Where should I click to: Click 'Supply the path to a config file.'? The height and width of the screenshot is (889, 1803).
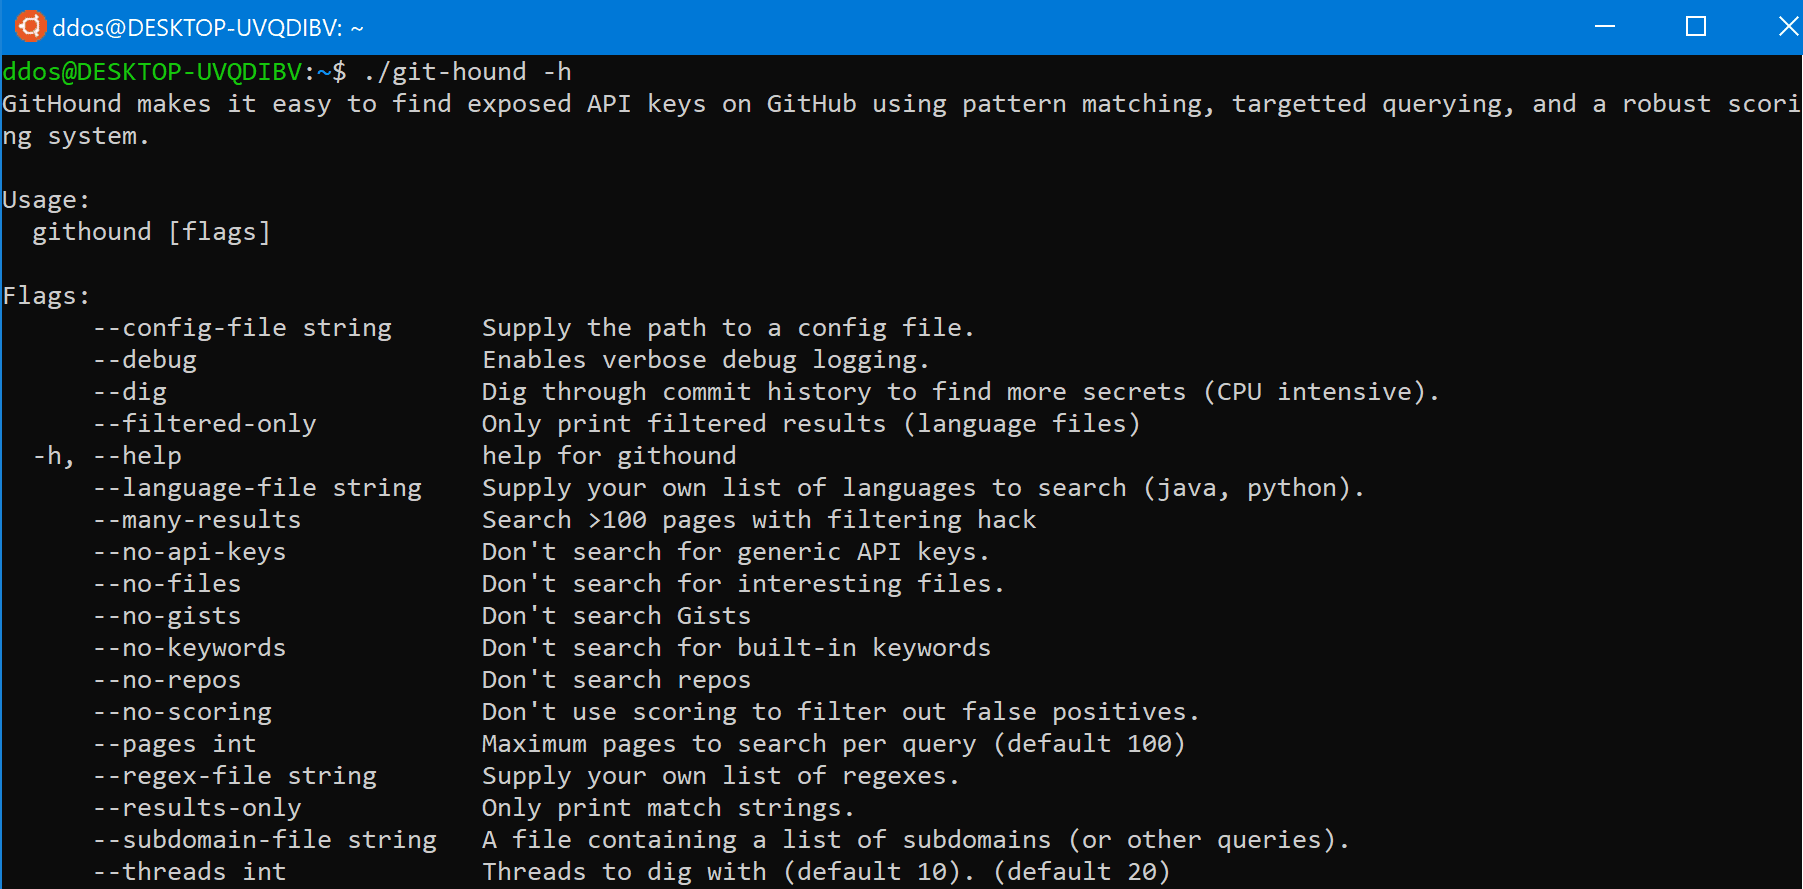click(728, 328)
